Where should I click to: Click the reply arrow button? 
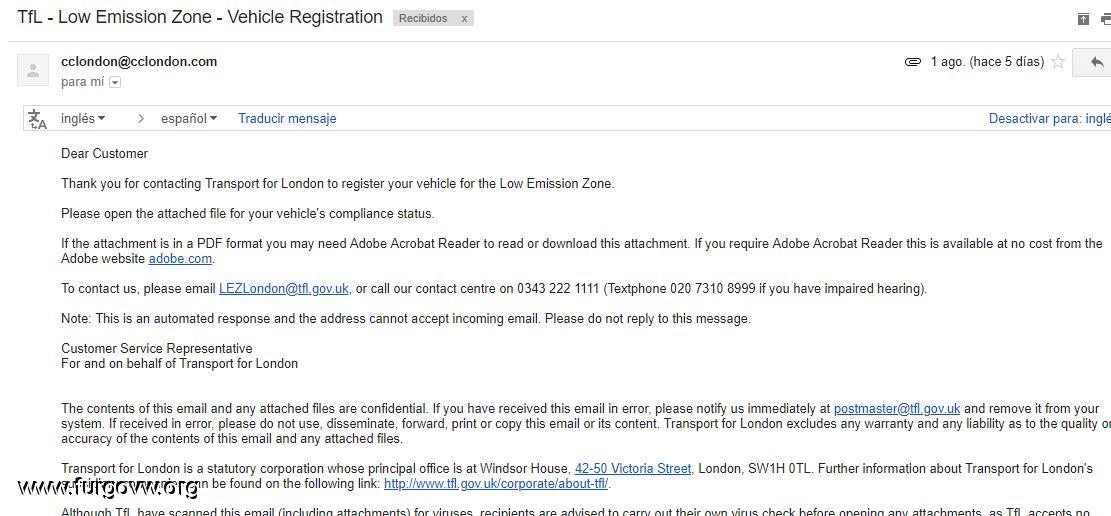[1095, 62]
